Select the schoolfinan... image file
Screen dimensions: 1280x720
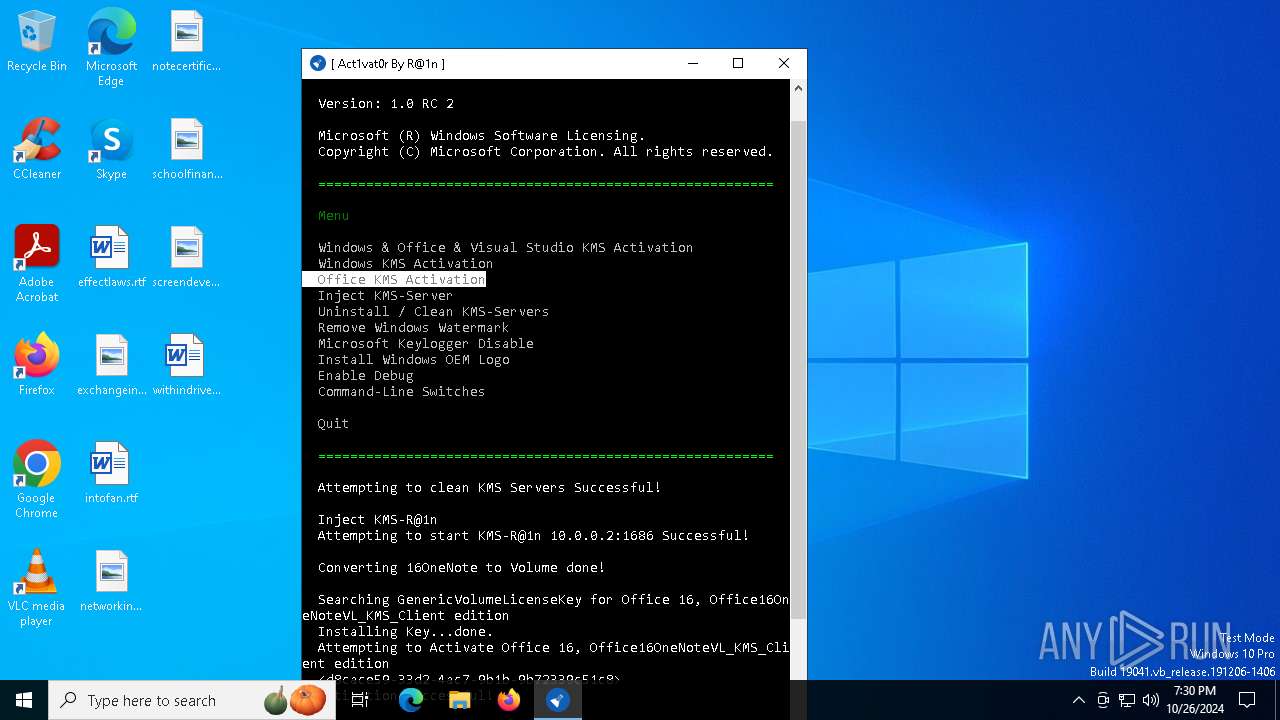tap(187, 150)
